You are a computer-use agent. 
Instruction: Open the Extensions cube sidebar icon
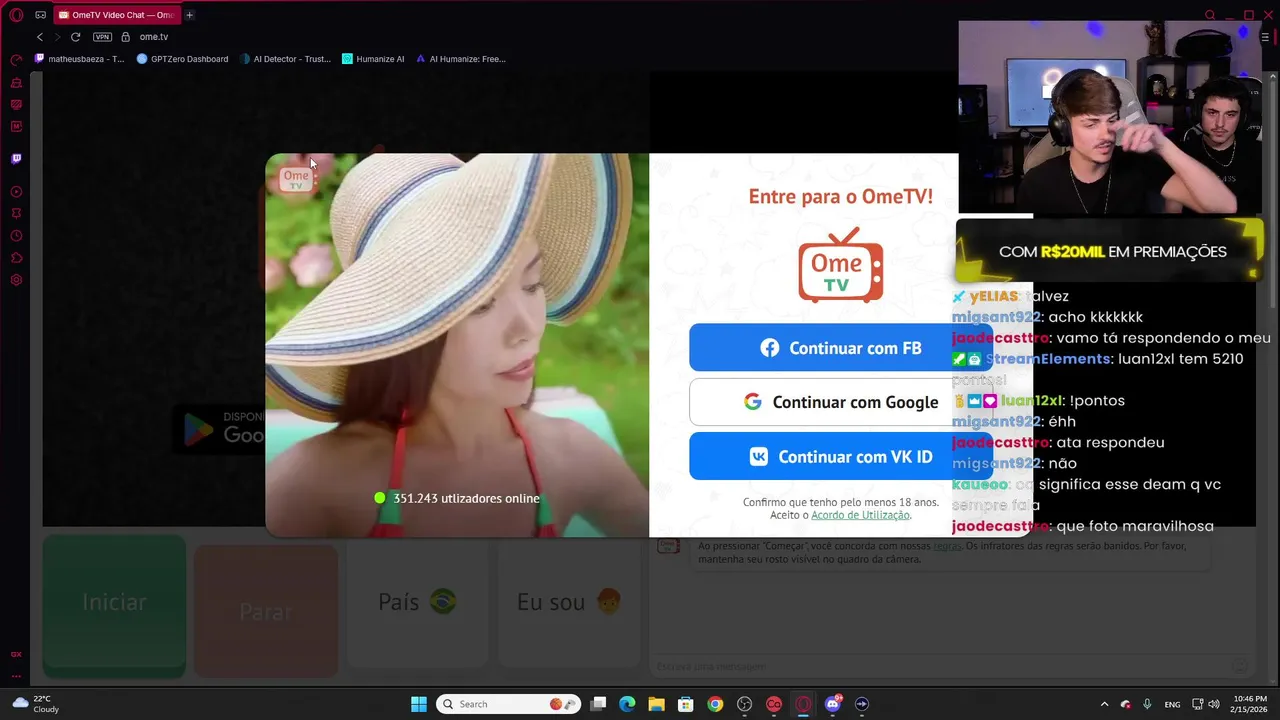tap(16, 258)
